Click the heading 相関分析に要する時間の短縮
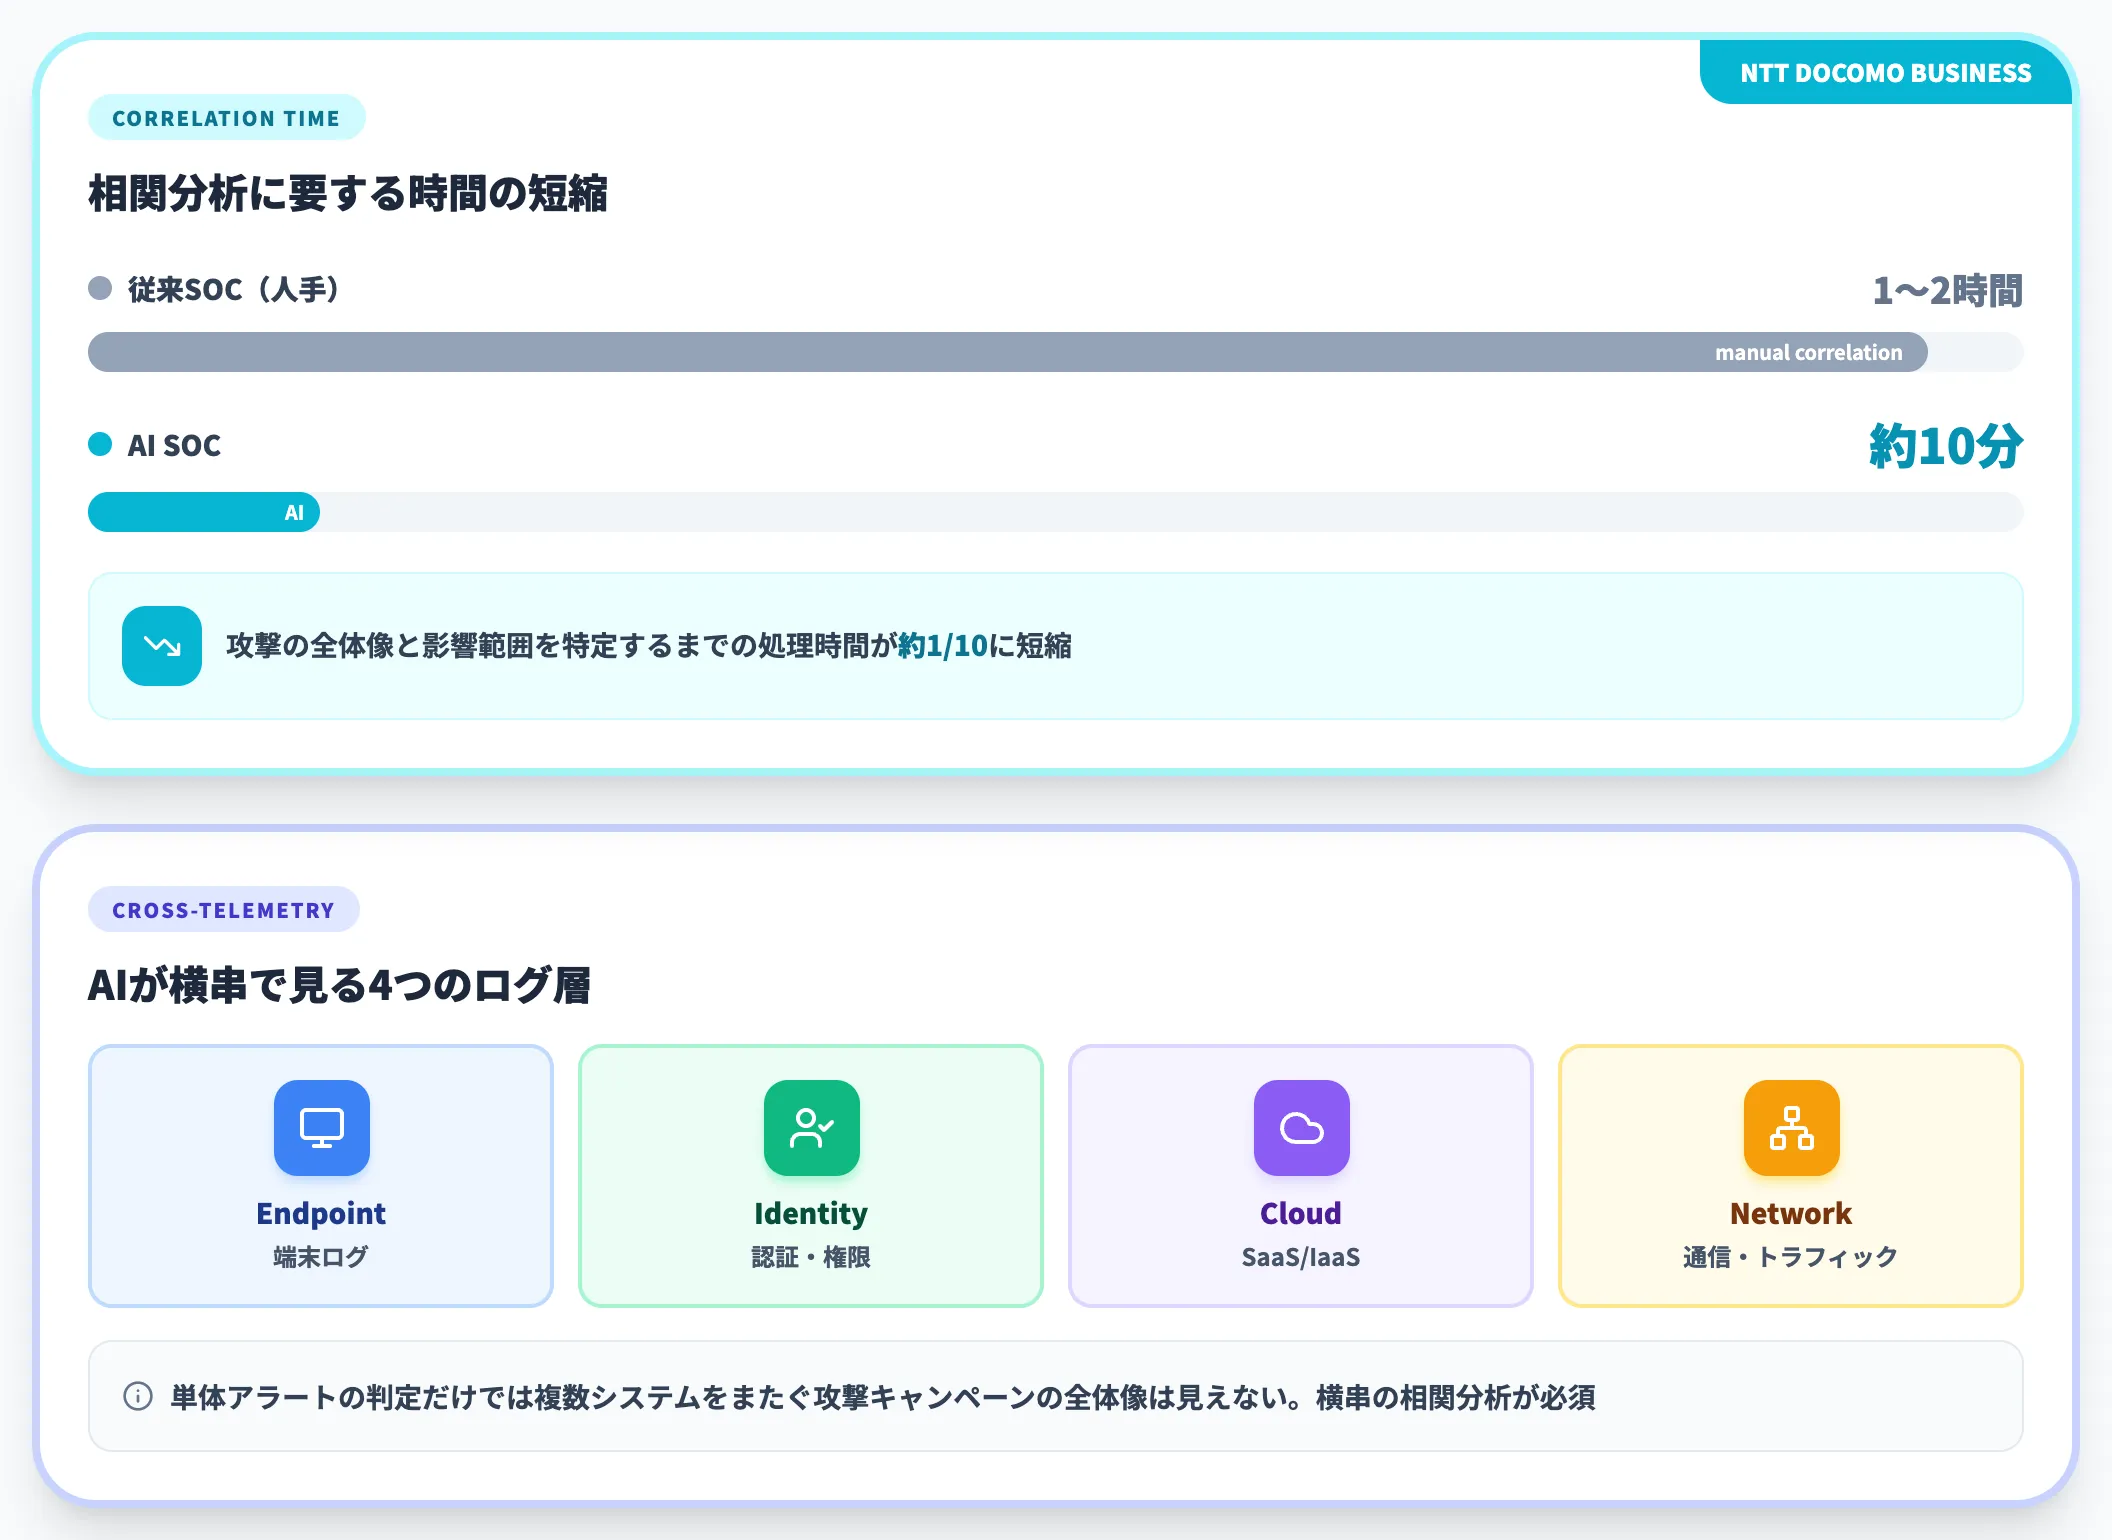2112x1540 pixels. [x=348, y=193]
